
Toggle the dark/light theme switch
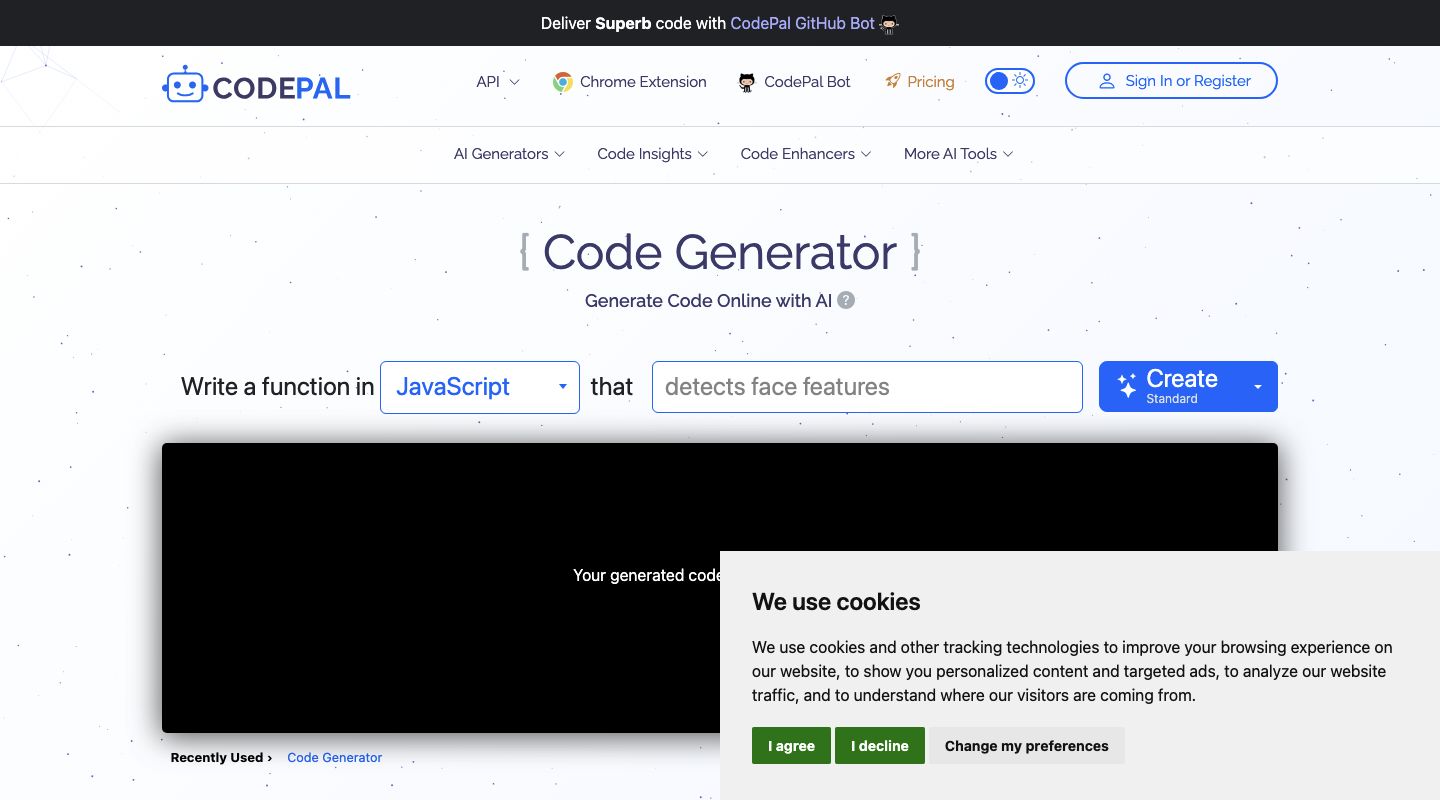click(1010, 81)
